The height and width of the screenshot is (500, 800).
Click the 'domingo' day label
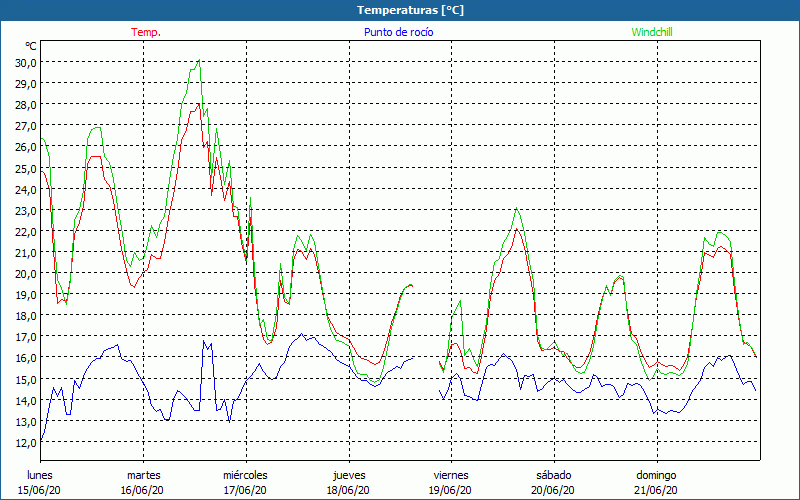pos(656,476)
